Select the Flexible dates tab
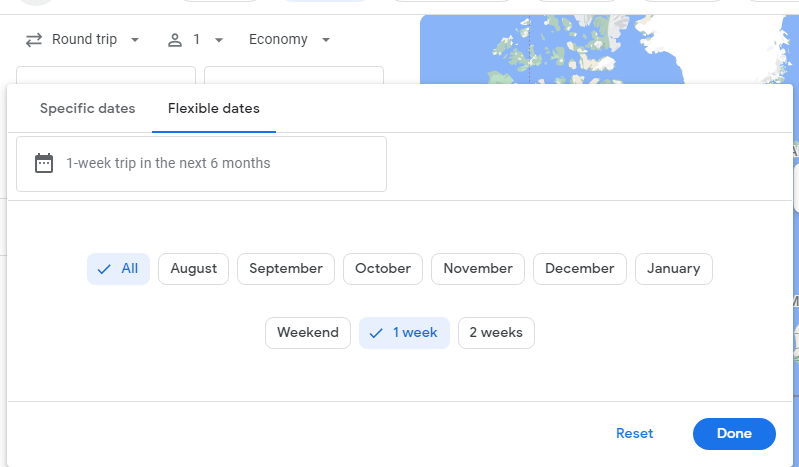 tap(214, 109)
